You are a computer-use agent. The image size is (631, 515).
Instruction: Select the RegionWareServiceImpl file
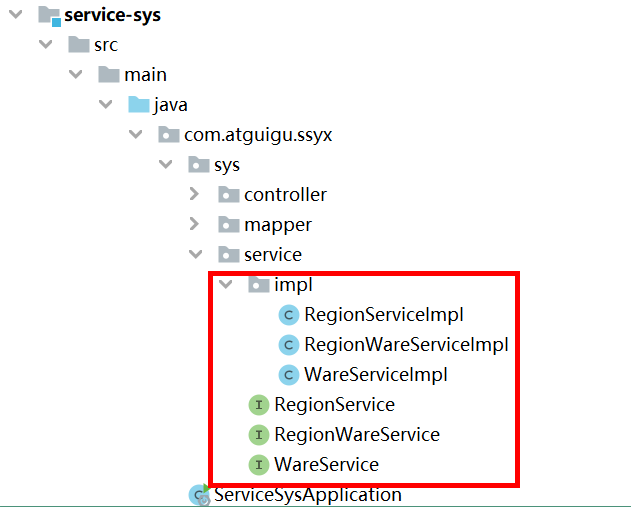pos(406,345)
